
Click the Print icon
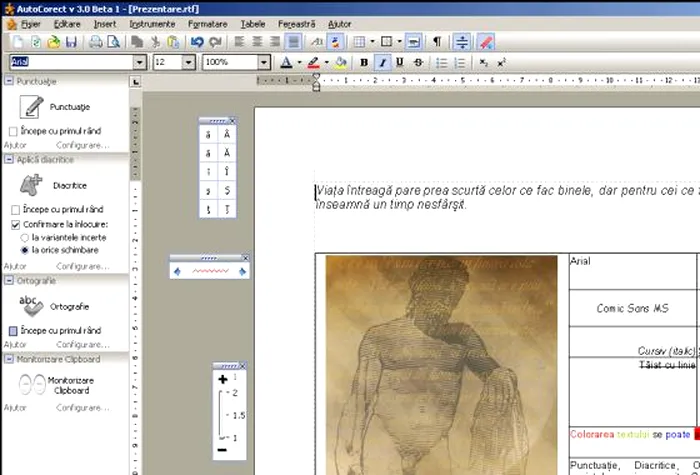point(96,42)
